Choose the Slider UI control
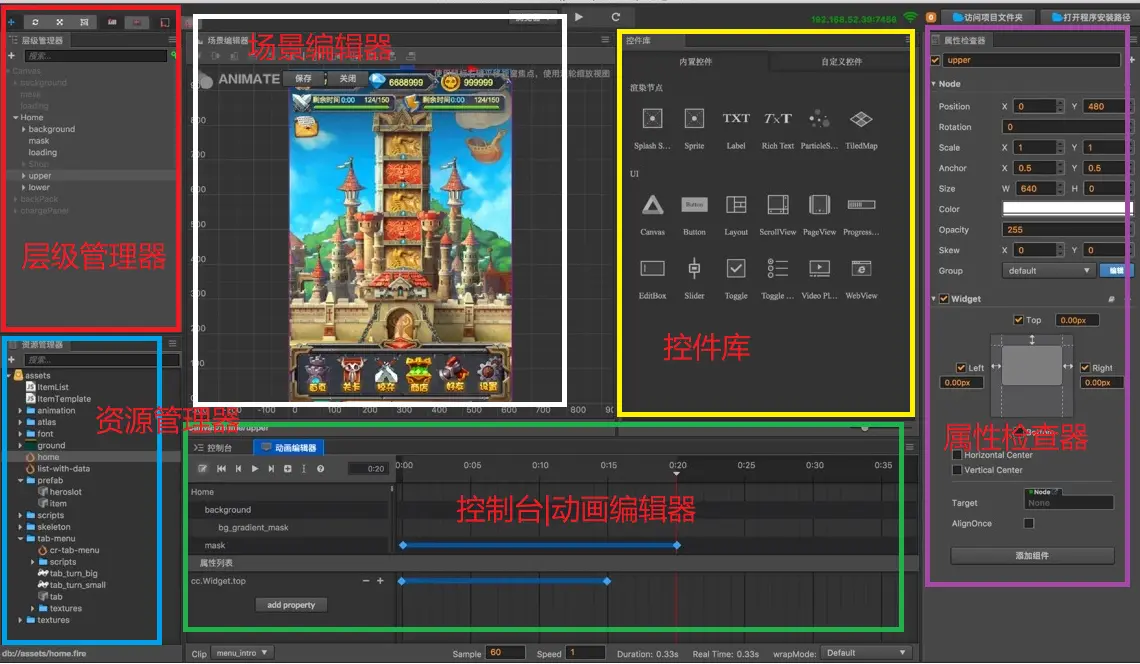Viewport: 1140px width, 664px height. (694, 268)
